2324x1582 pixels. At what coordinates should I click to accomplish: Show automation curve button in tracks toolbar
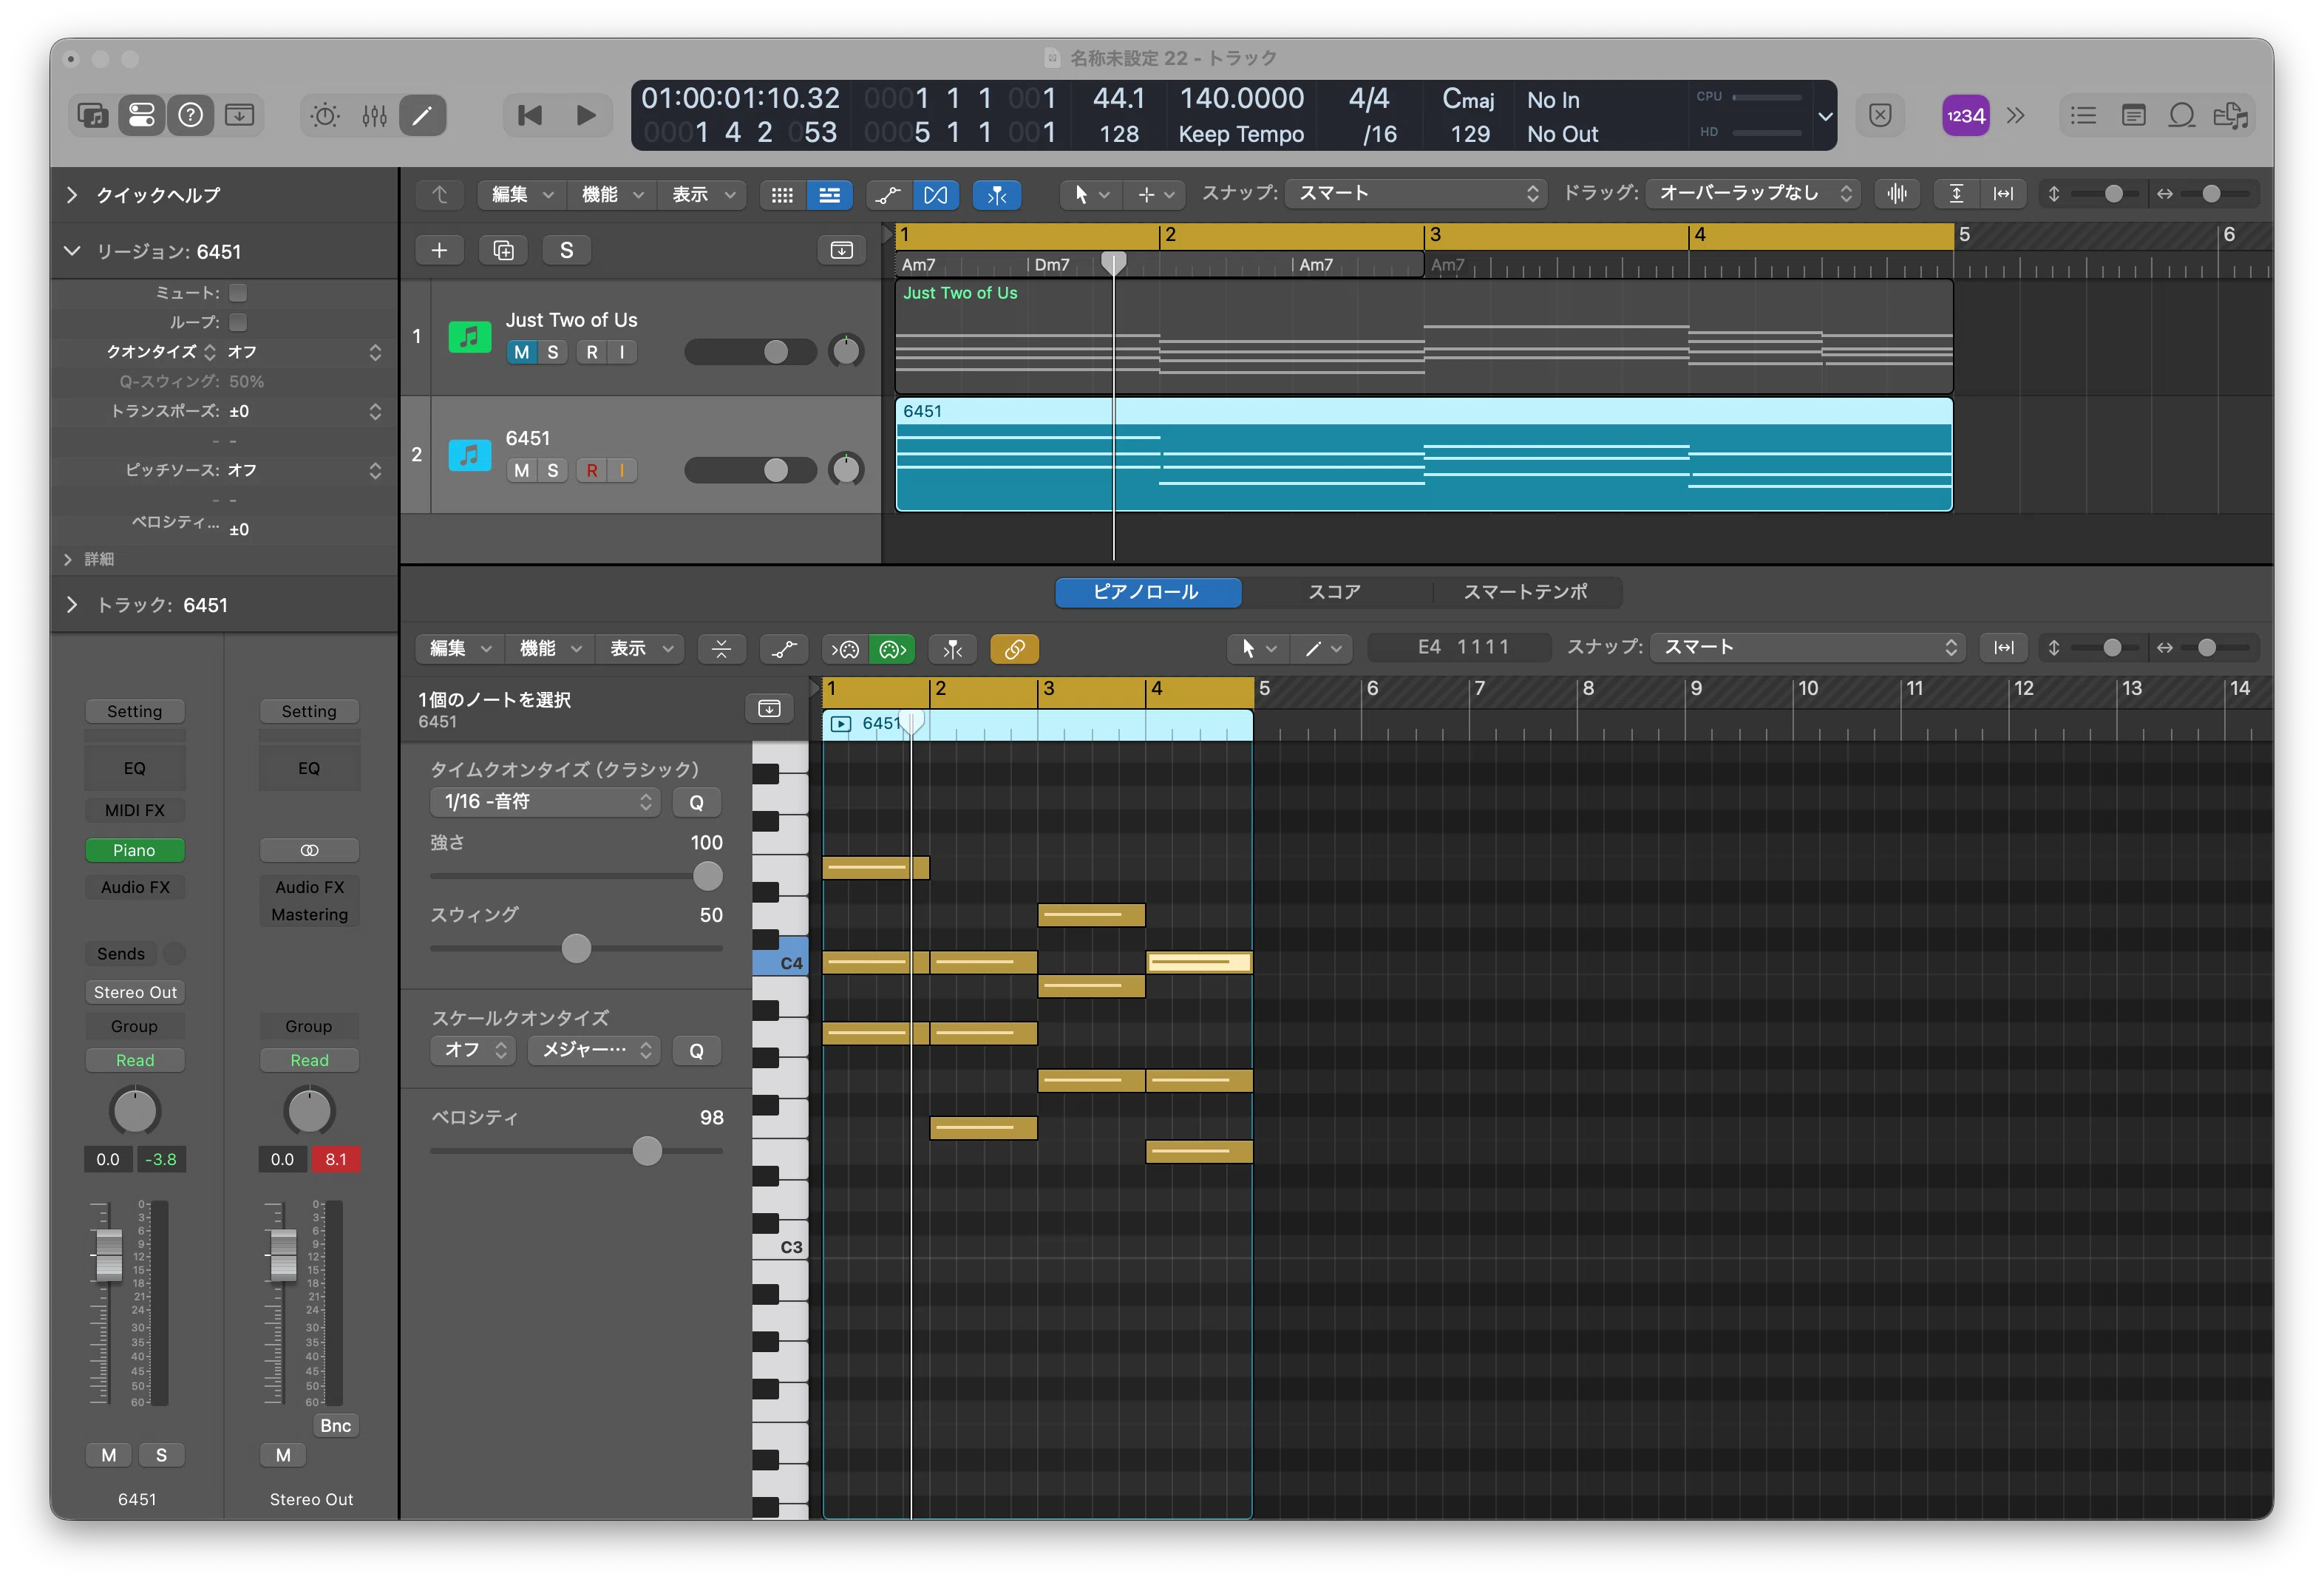[x=888, y=195]
